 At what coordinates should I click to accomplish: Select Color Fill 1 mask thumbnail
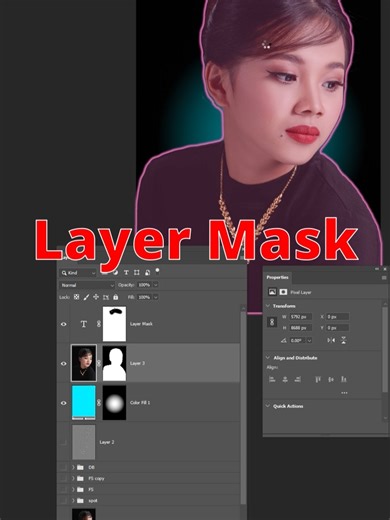(114, 402)
